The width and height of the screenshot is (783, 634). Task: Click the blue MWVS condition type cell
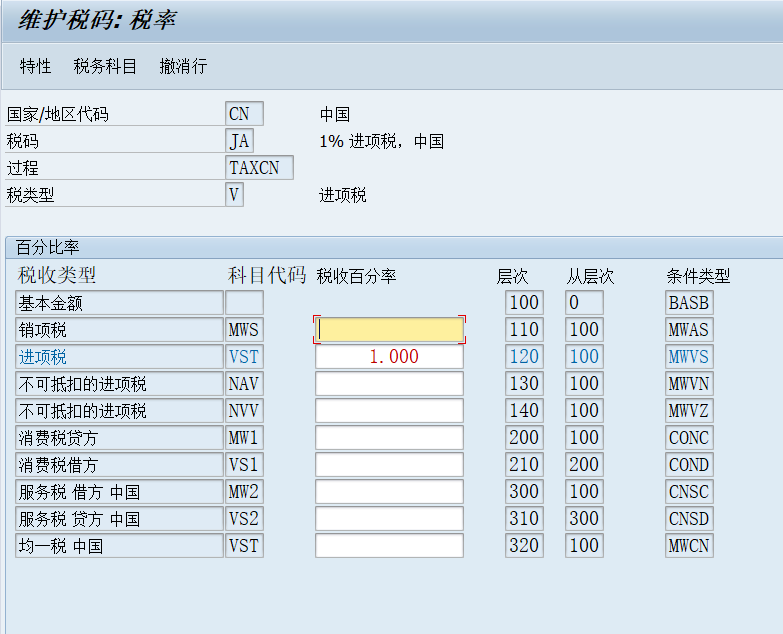[689, 356]
